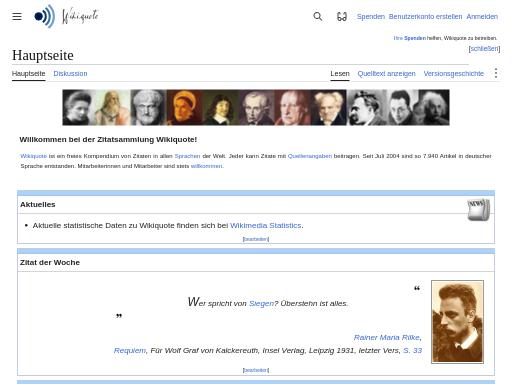Screen dimensions: 512x384
Task: Open the Siegen link in the quote
Action: tap(261, 303)
